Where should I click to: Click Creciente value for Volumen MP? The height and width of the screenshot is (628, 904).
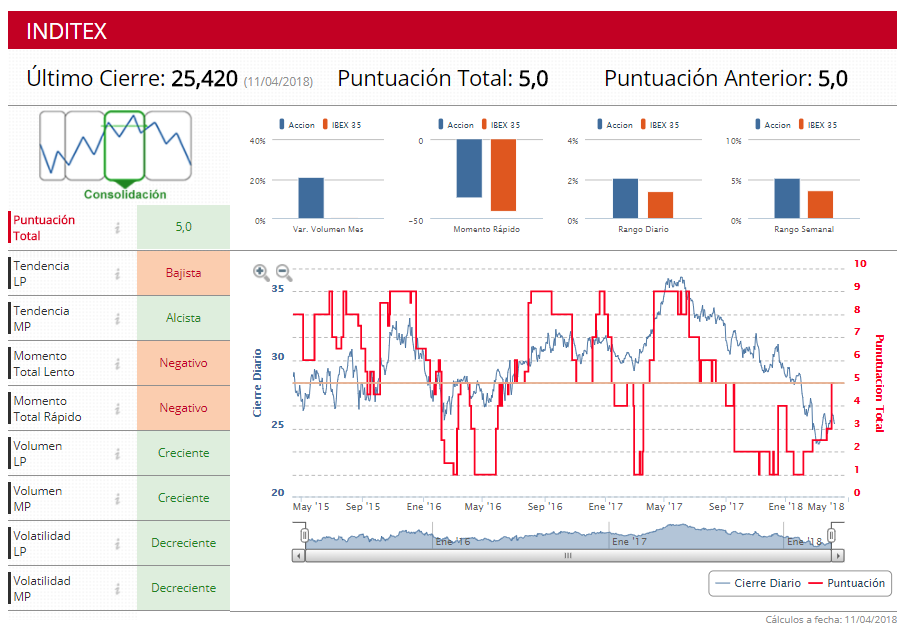(183, 498)
